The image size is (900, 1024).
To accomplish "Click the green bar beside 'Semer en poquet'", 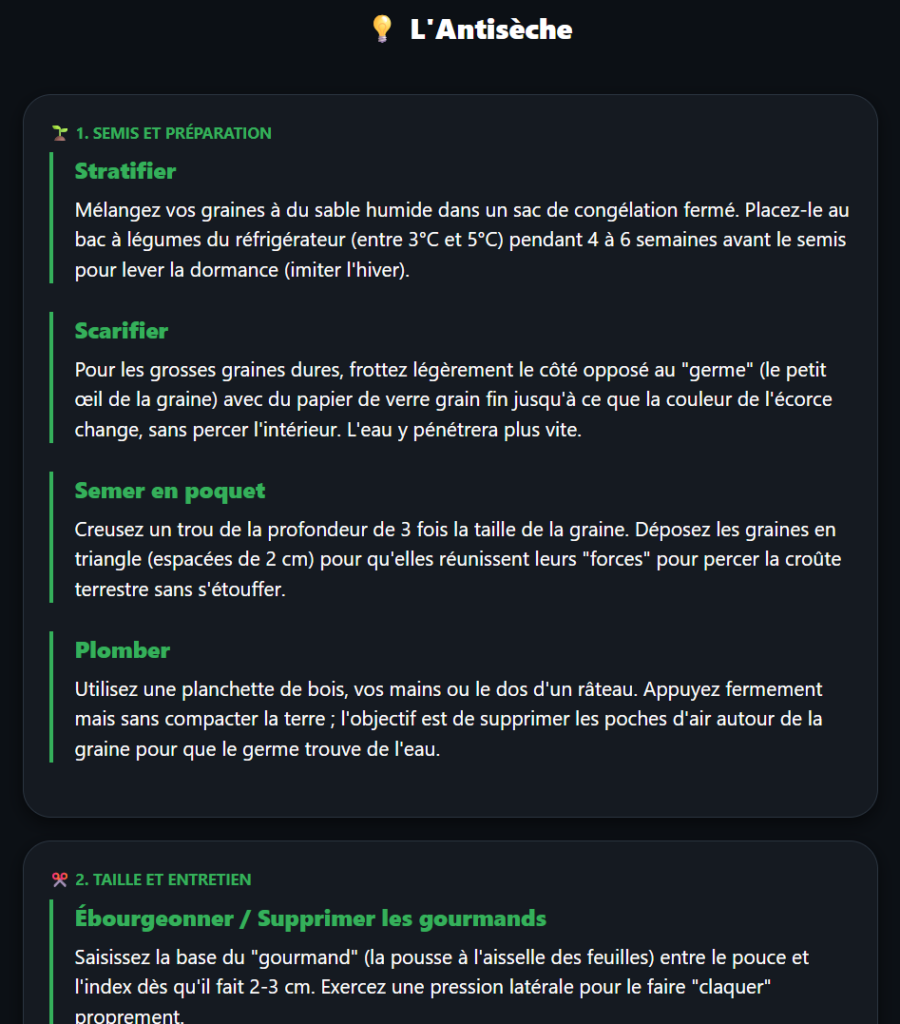I will [x=51, y=537].
